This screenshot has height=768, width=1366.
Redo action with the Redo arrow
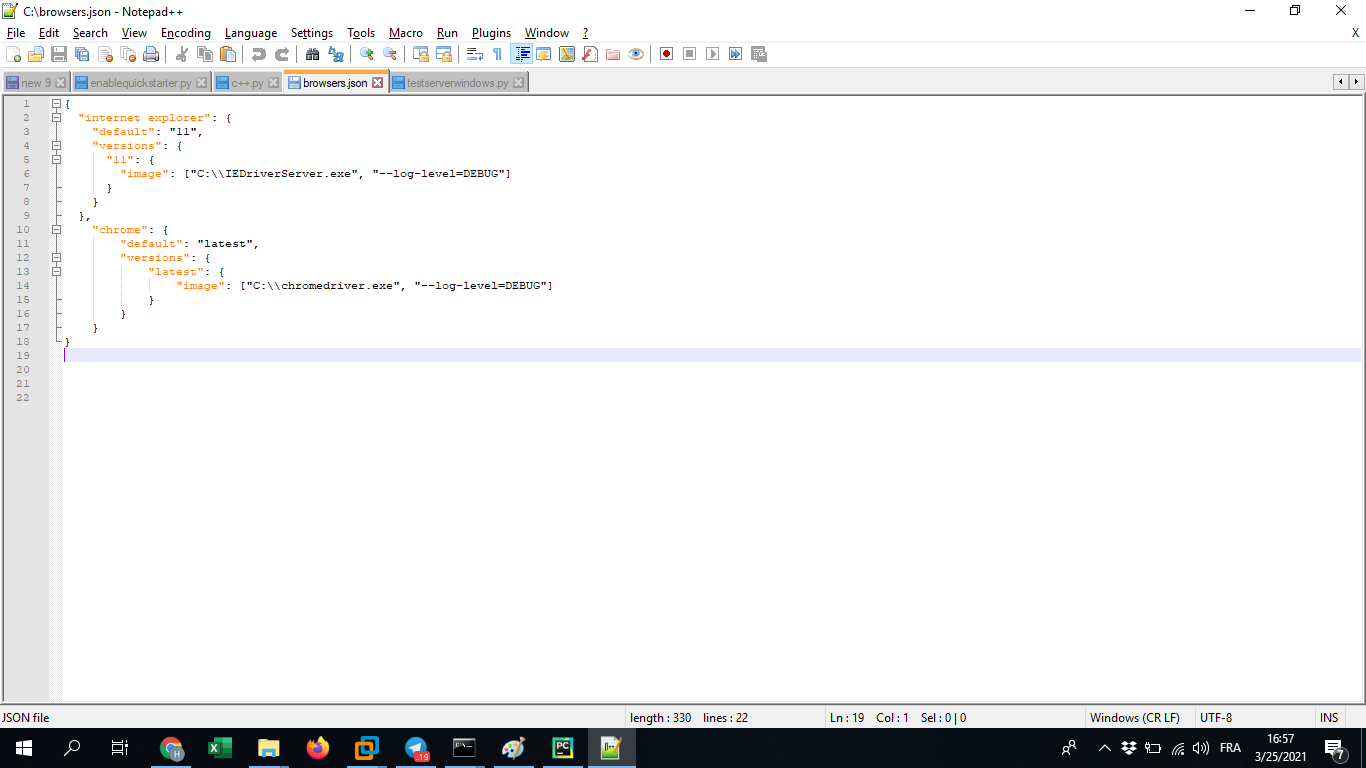(x=282, y=54)
